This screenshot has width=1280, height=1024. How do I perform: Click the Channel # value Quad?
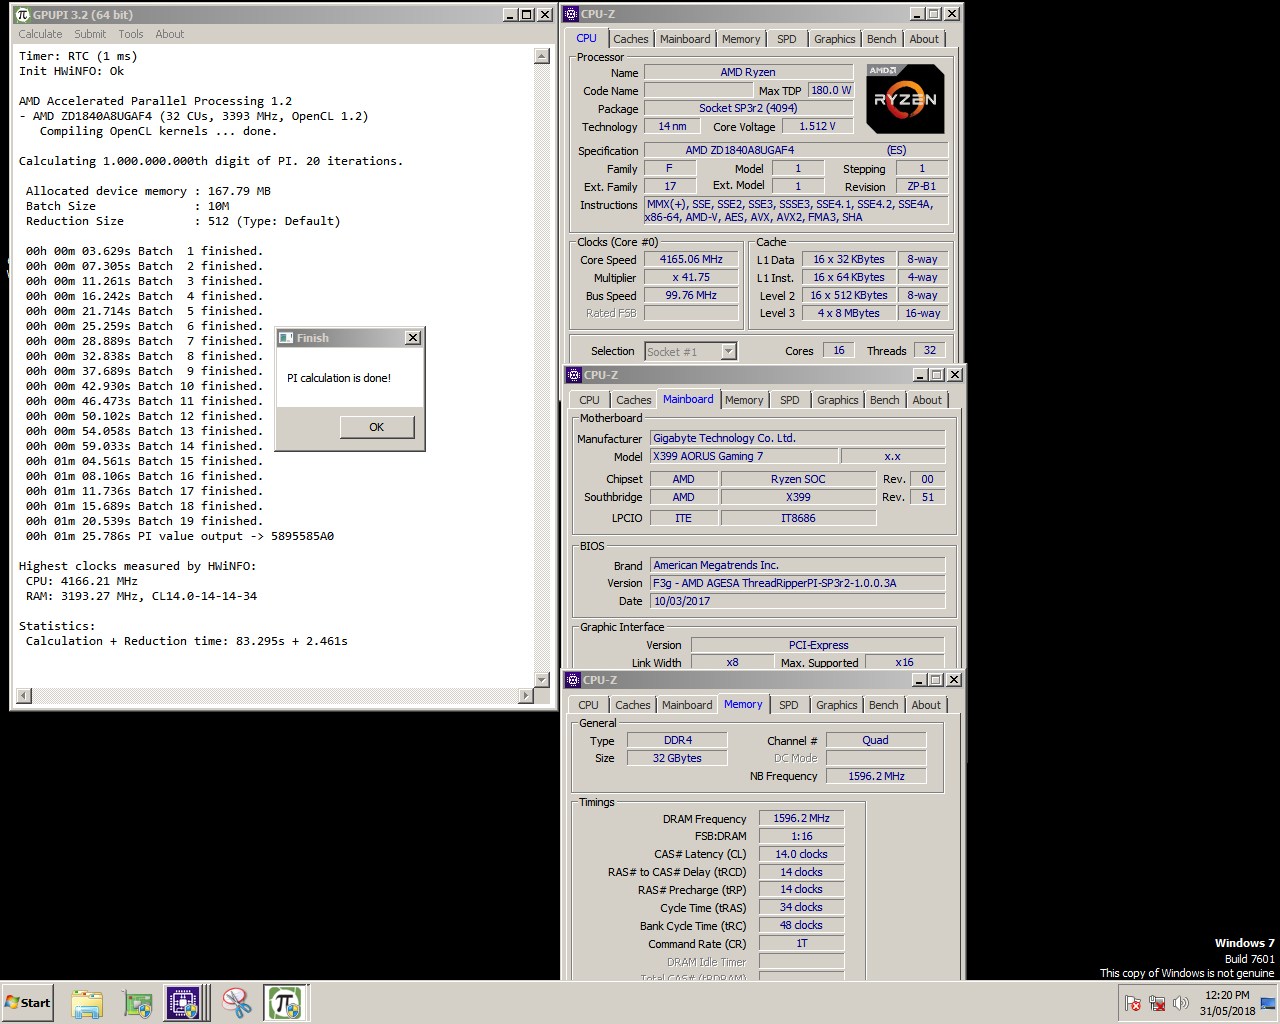coord(875,740)
